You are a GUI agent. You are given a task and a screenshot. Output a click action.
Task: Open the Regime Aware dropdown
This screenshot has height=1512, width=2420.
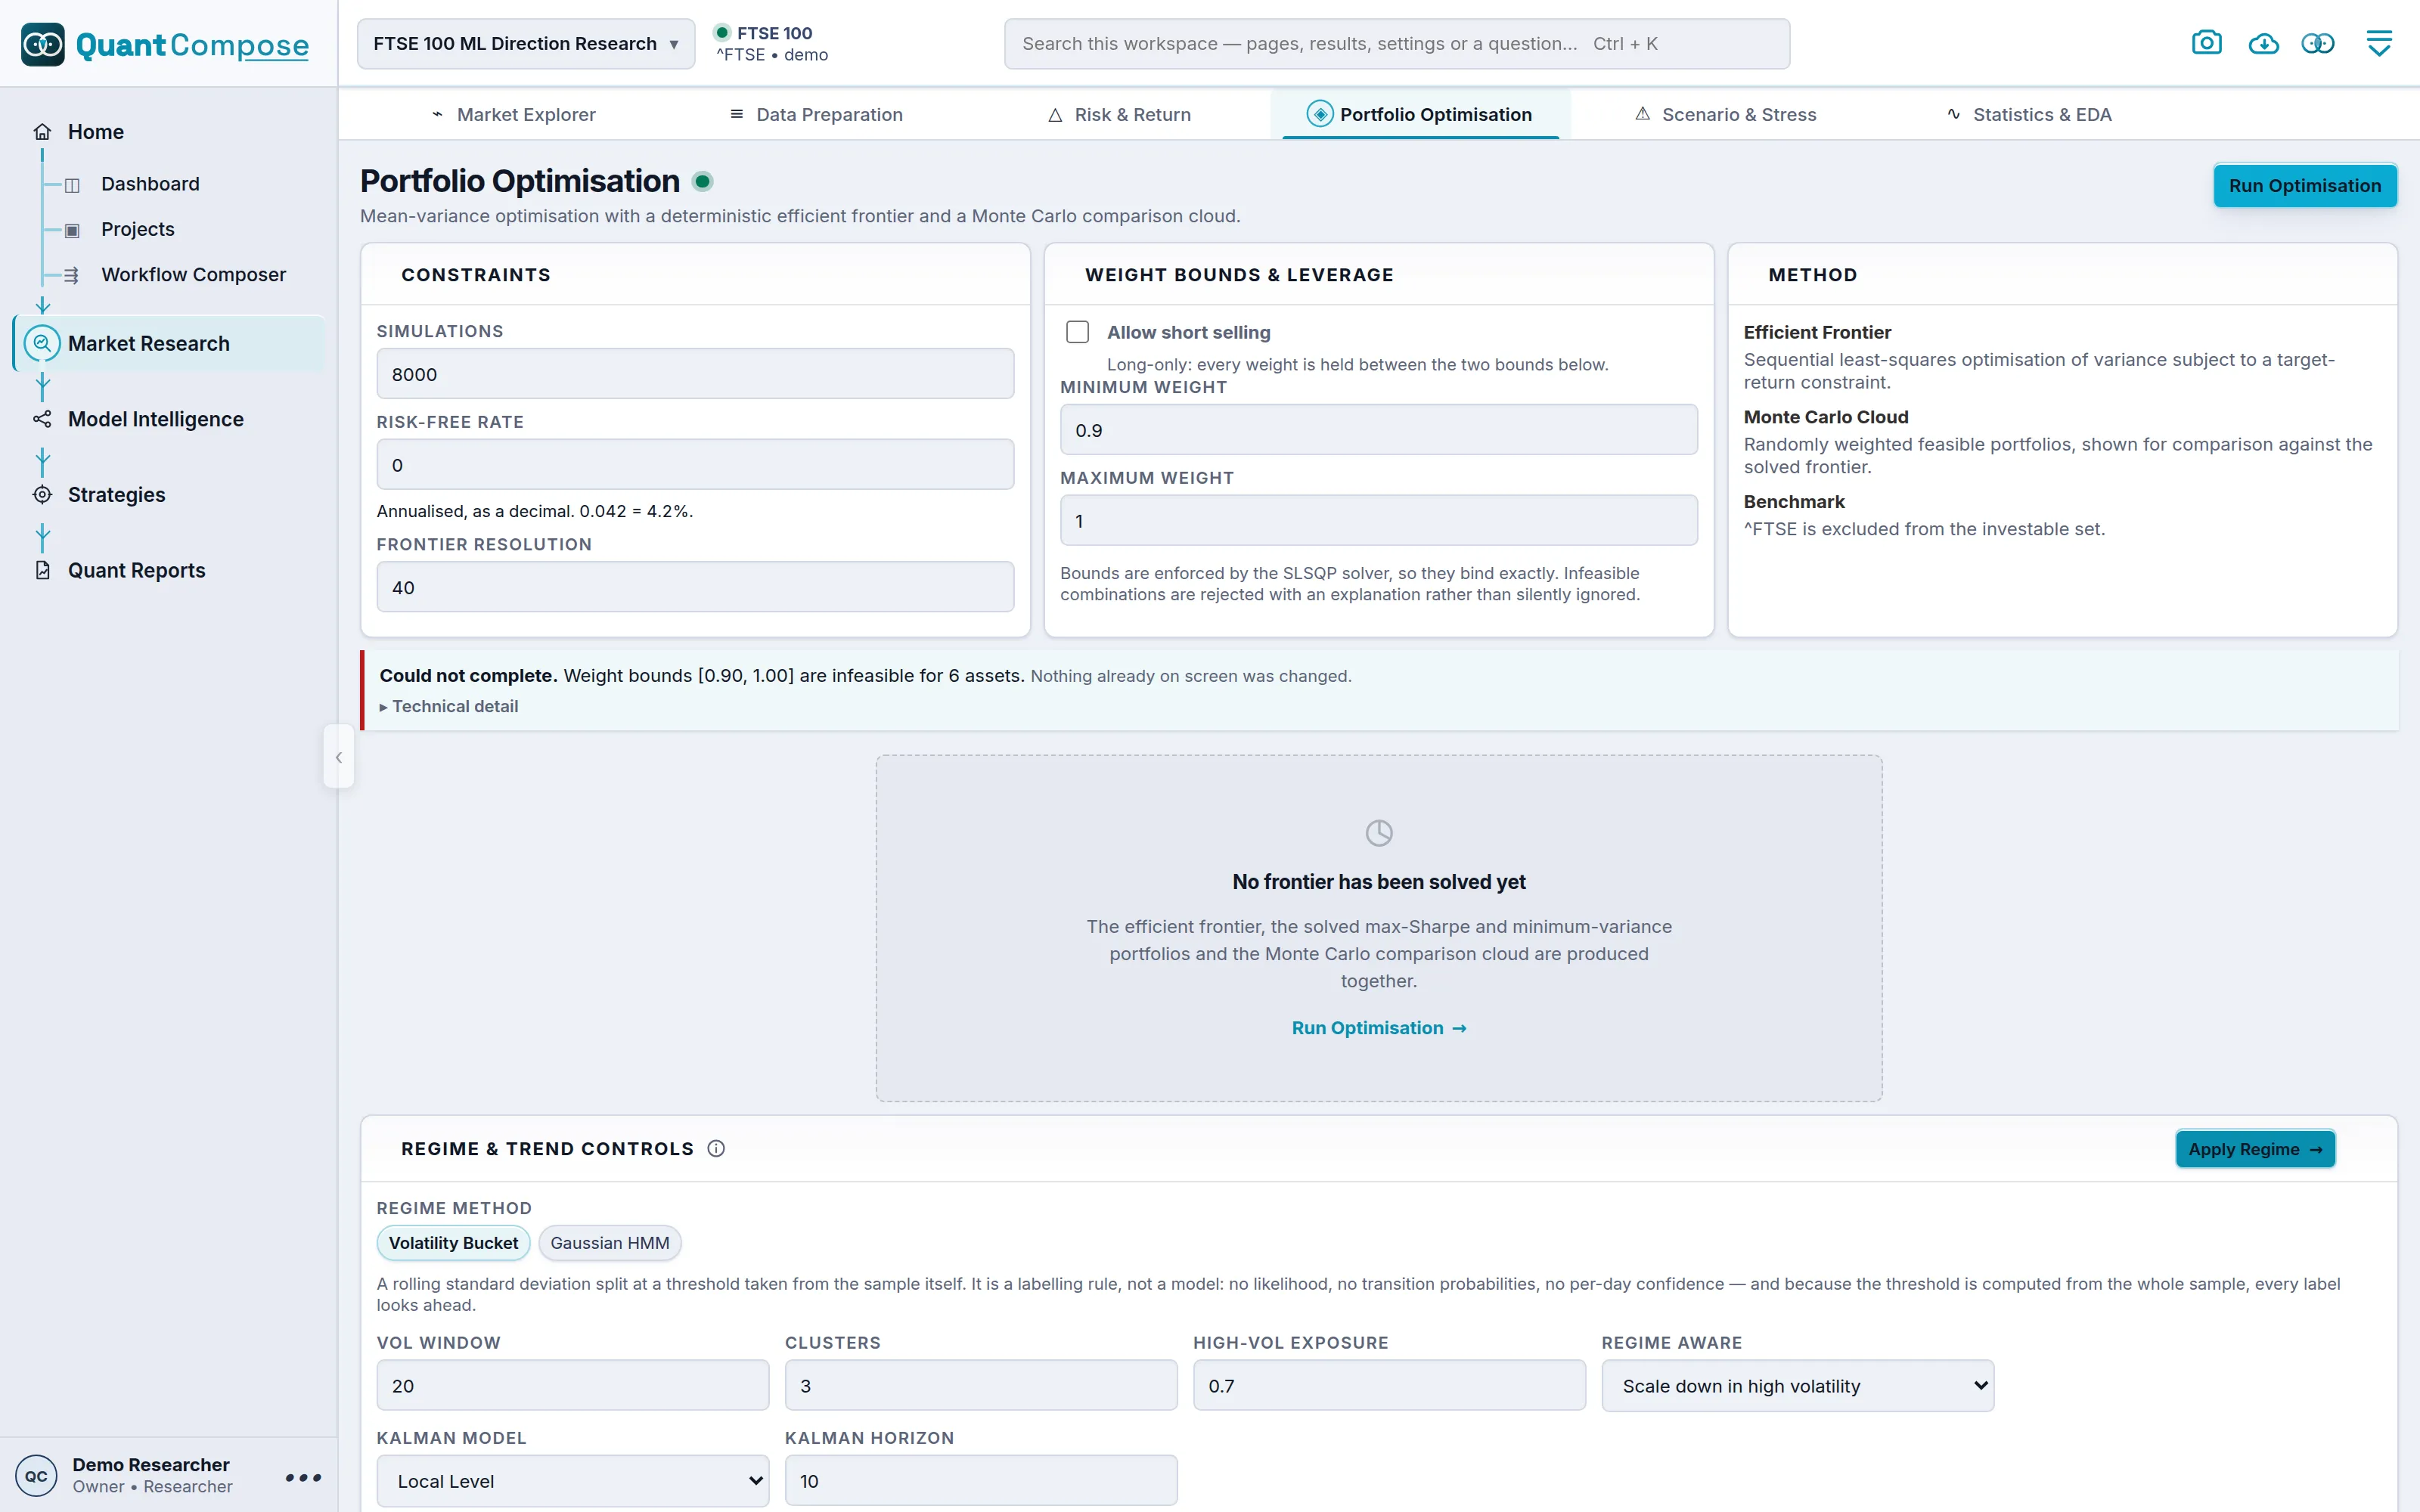point(1798,1386)
